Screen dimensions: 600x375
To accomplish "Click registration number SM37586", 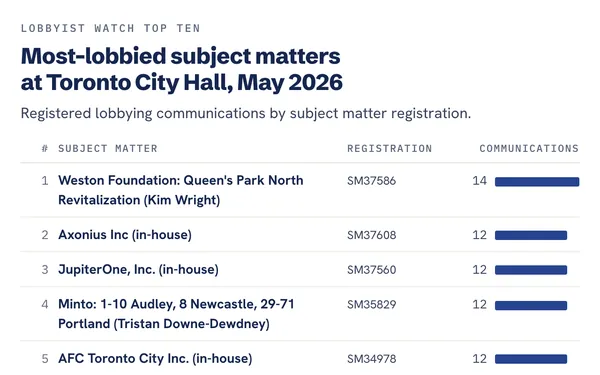I will pyautogui.click(x=372, y=181).
